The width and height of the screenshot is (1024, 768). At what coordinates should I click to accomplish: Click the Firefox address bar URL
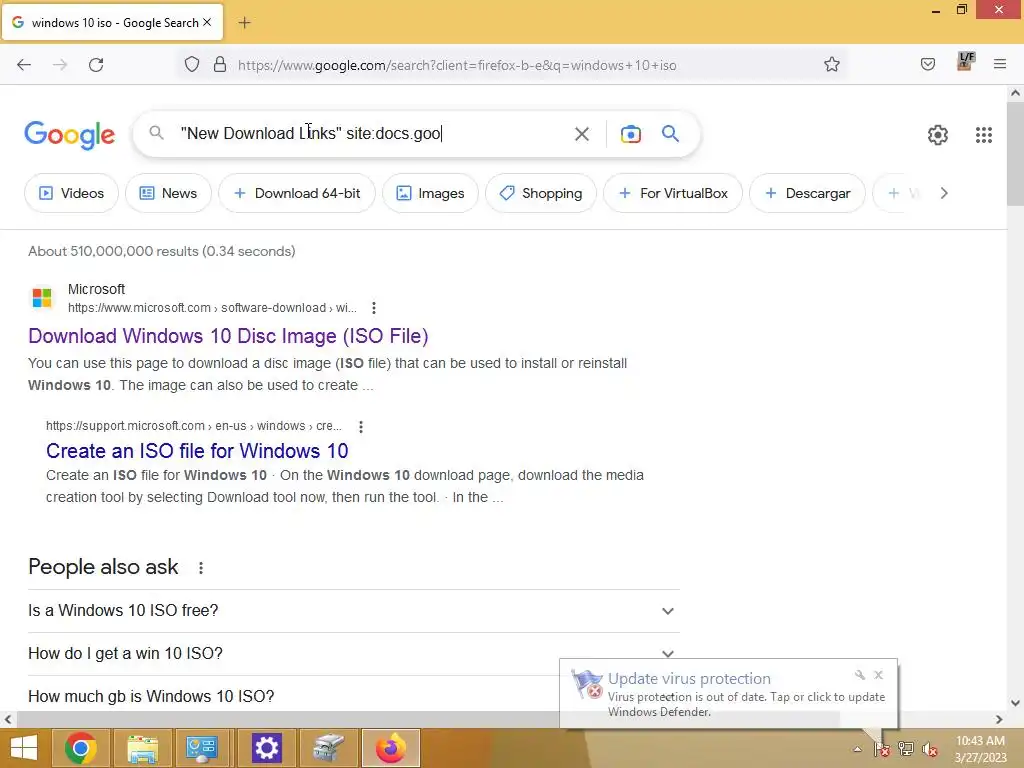[456, 65]
